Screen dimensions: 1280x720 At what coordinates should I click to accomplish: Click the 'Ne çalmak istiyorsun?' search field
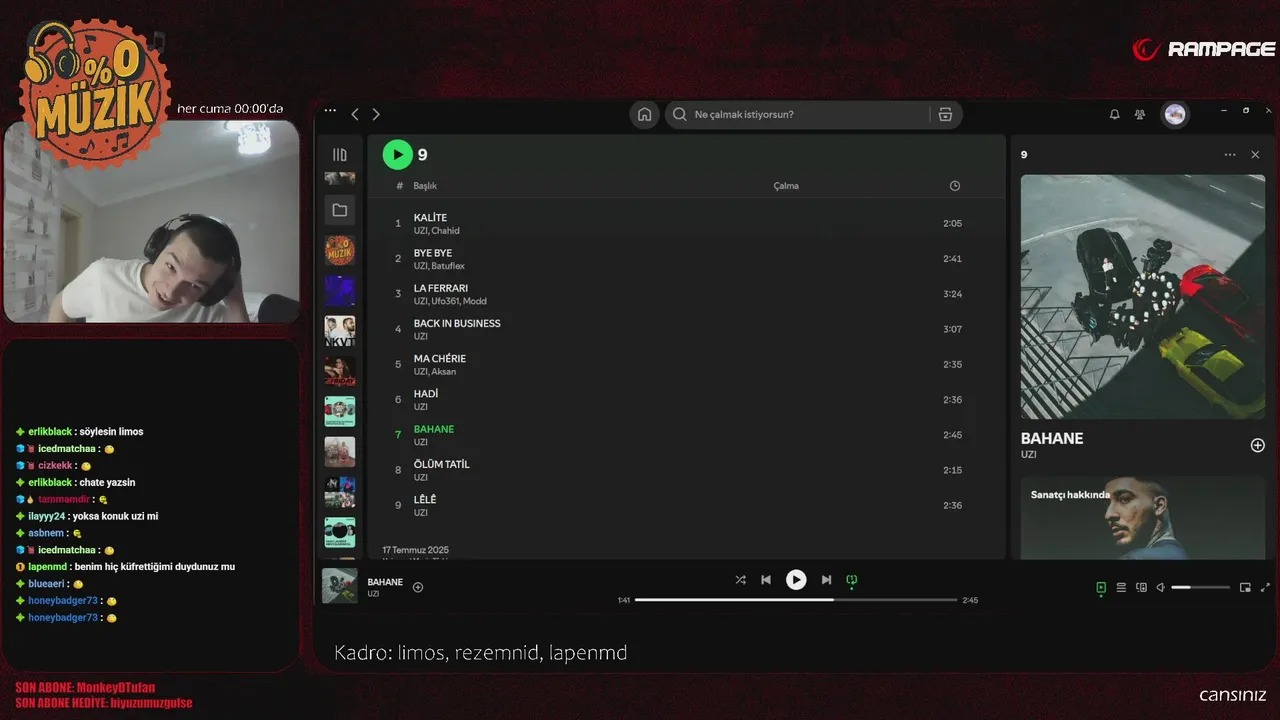tap(797, 114)
